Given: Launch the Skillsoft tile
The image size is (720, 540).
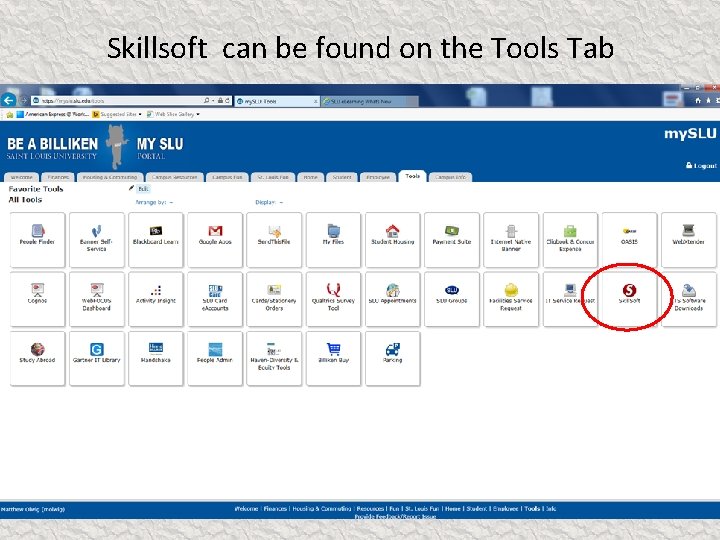Looking at the screenshot, I should coord(630,299).
